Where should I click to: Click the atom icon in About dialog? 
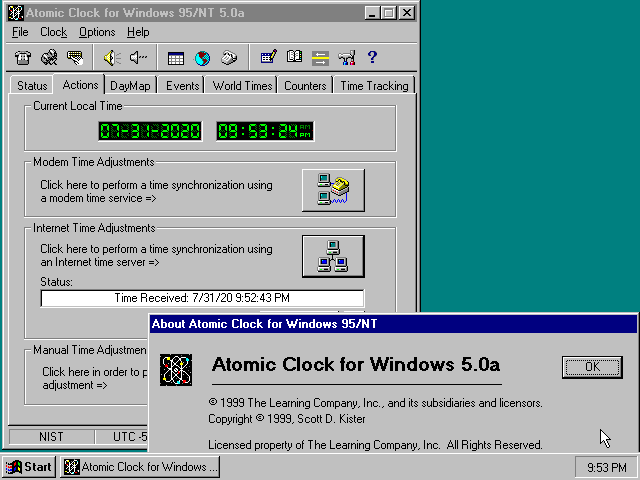coord(176,370)
